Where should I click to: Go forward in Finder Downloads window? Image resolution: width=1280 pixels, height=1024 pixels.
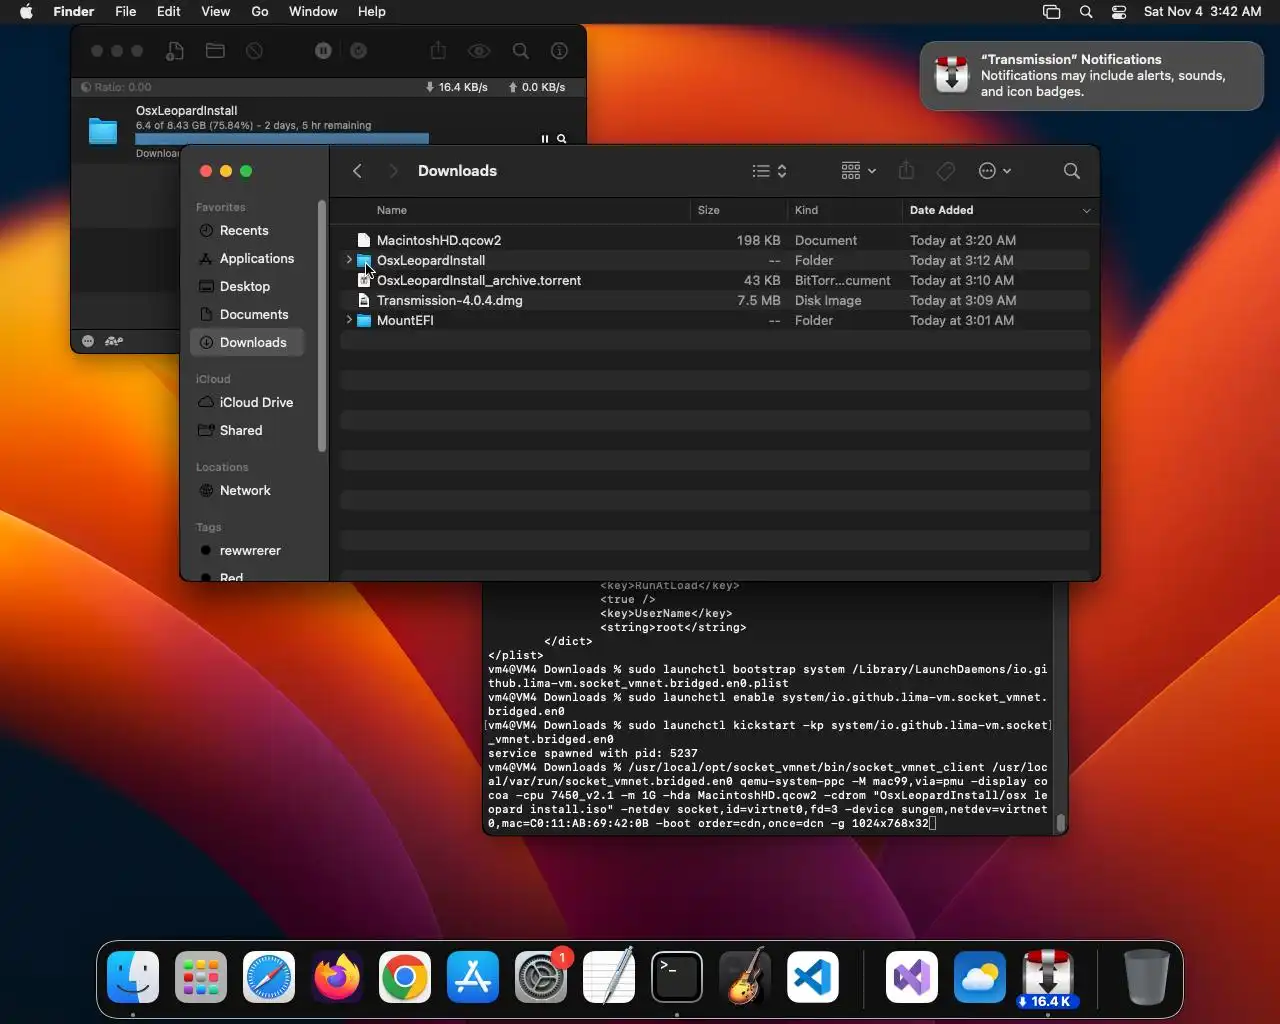click(393, 171)
